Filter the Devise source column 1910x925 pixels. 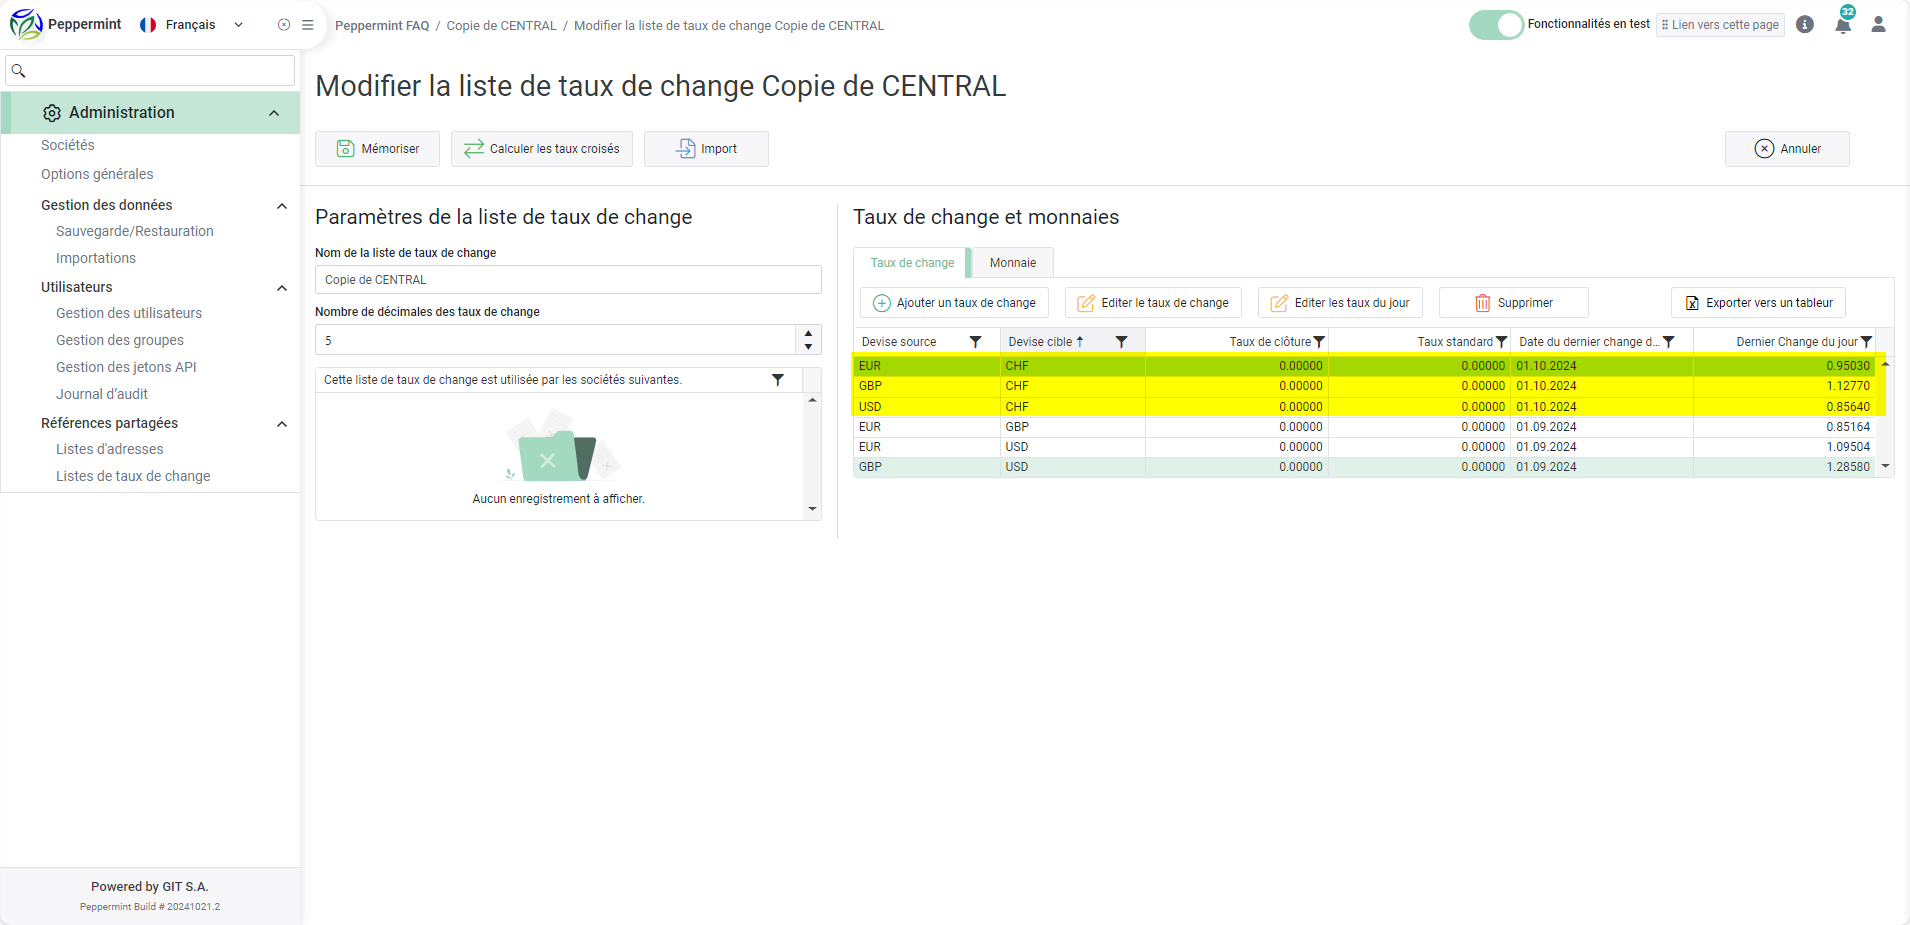pyautogui.click(x=976, y=342)
